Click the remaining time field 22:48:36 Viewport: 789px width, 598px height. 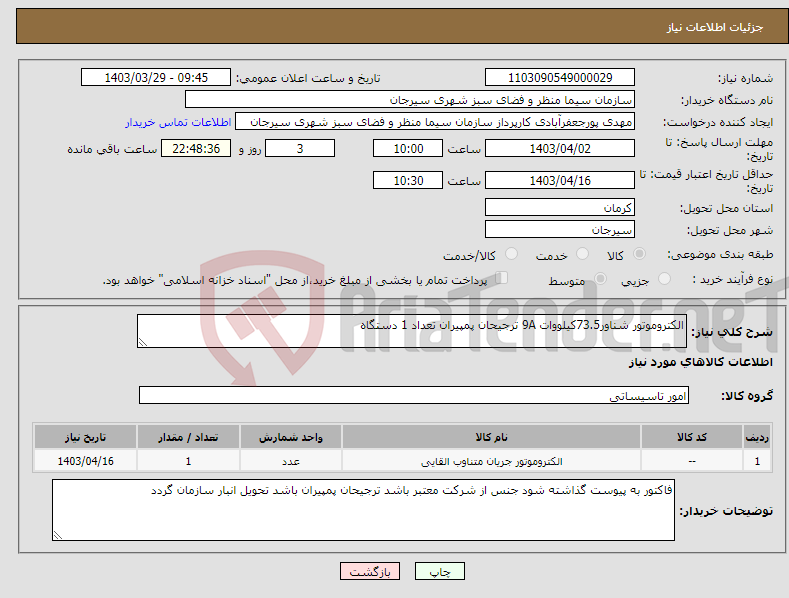[196, 148]
